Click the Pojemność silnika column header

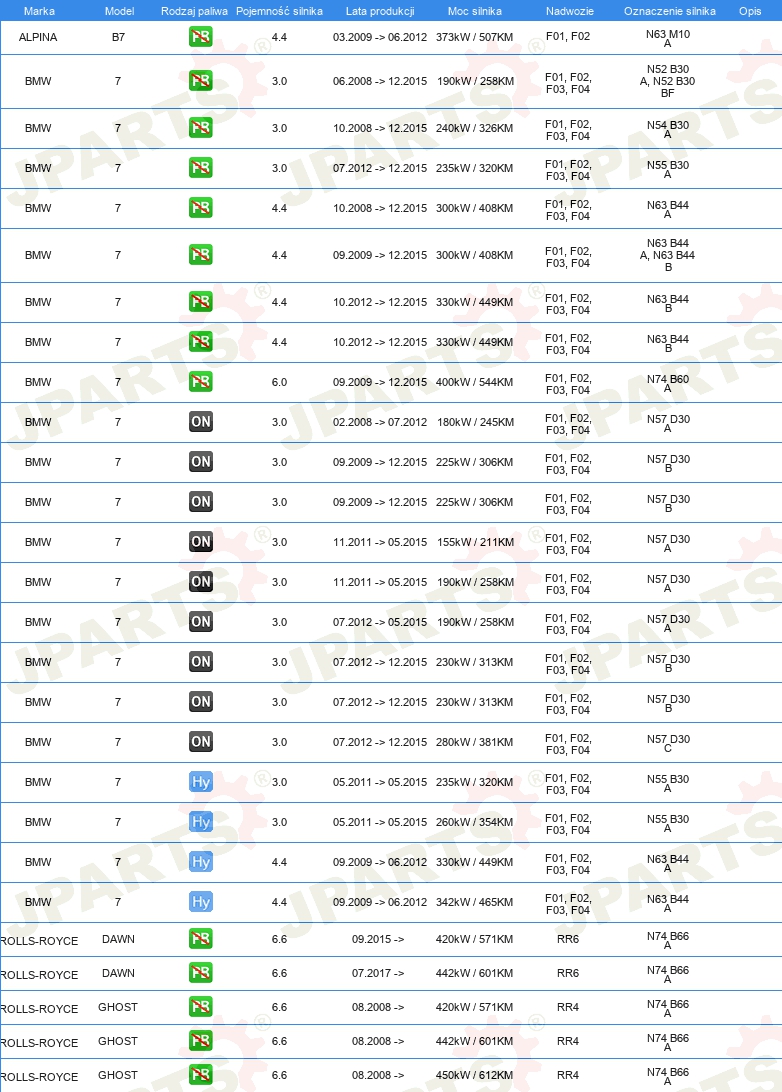(x=279, y=11)
